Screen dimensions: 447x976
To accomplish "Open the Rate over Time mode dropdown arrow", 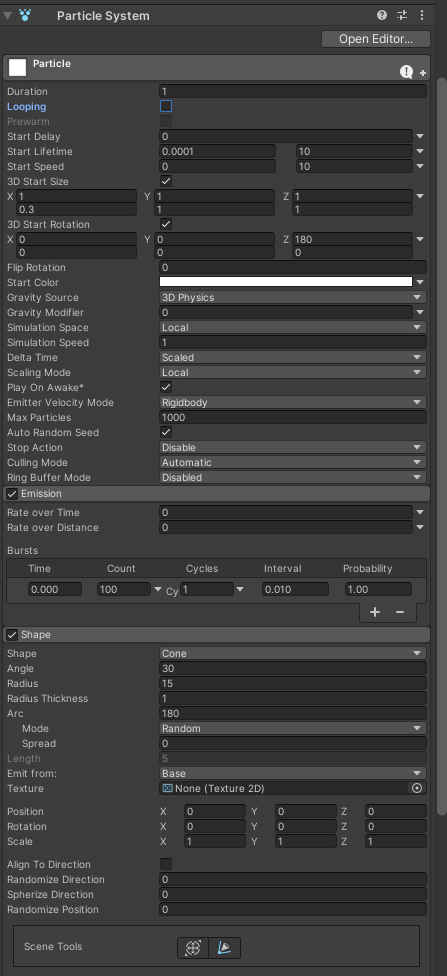I will [x=420, y=512].
